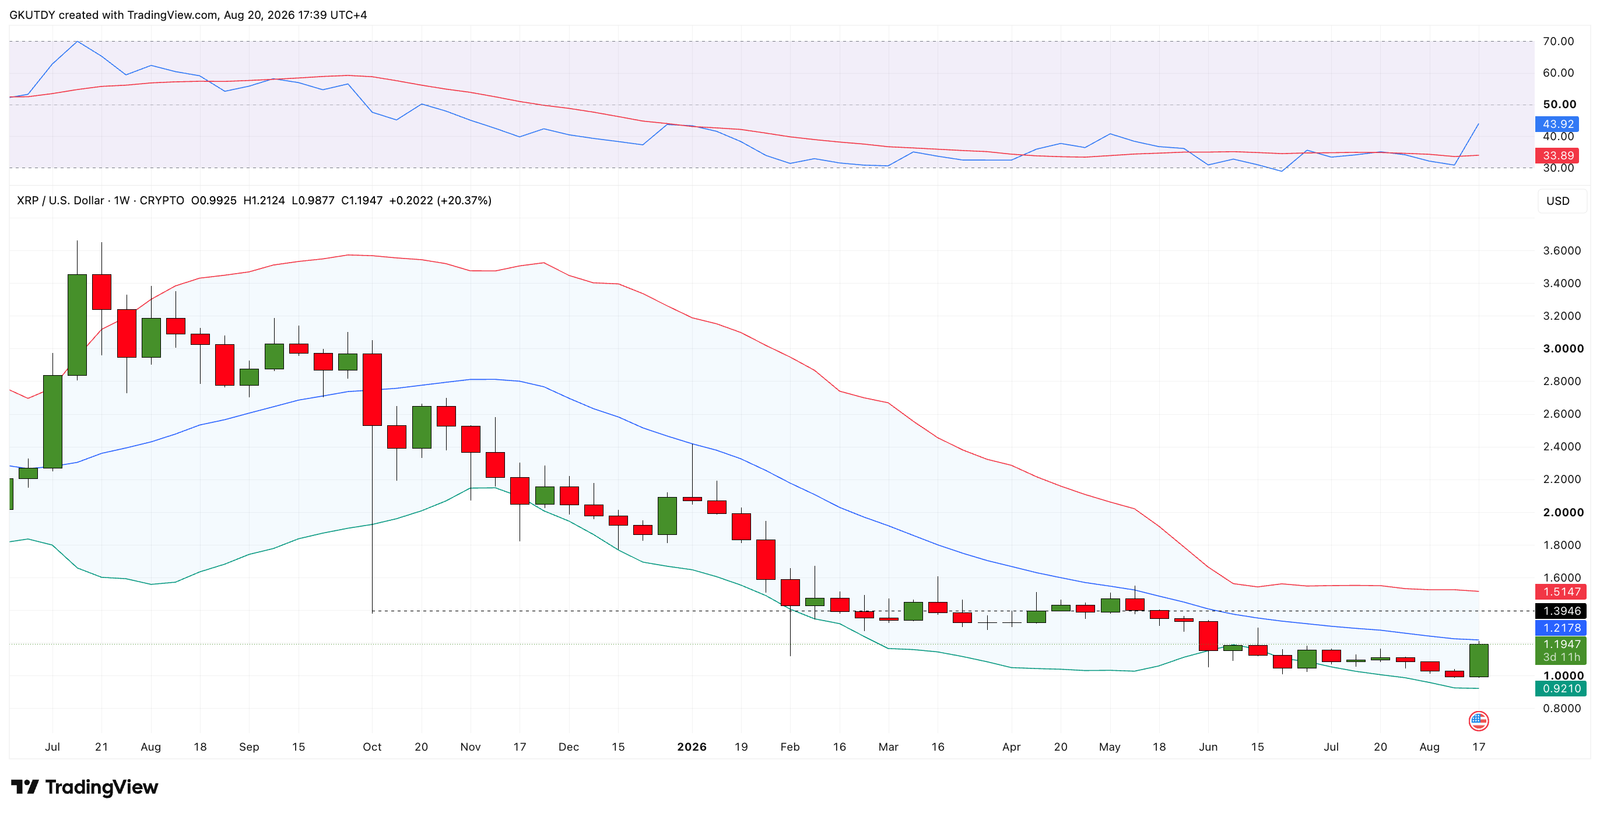Click the 2026 year marker on time axis

click(692, 747)
